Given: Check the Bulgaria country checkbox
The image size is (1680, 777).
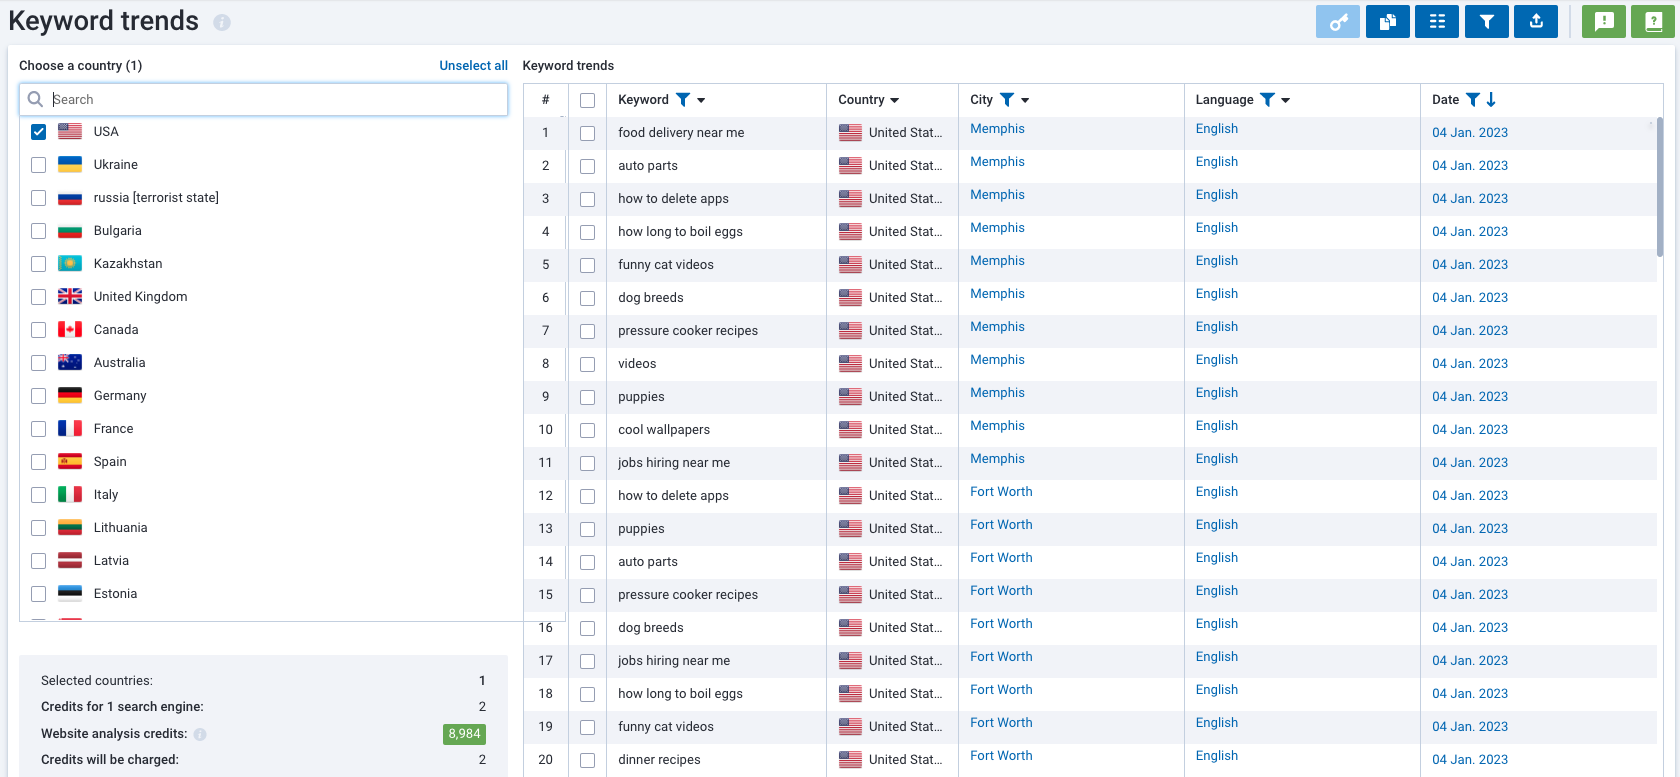Looking at the screenshot, I should click(x=38, y=231).
